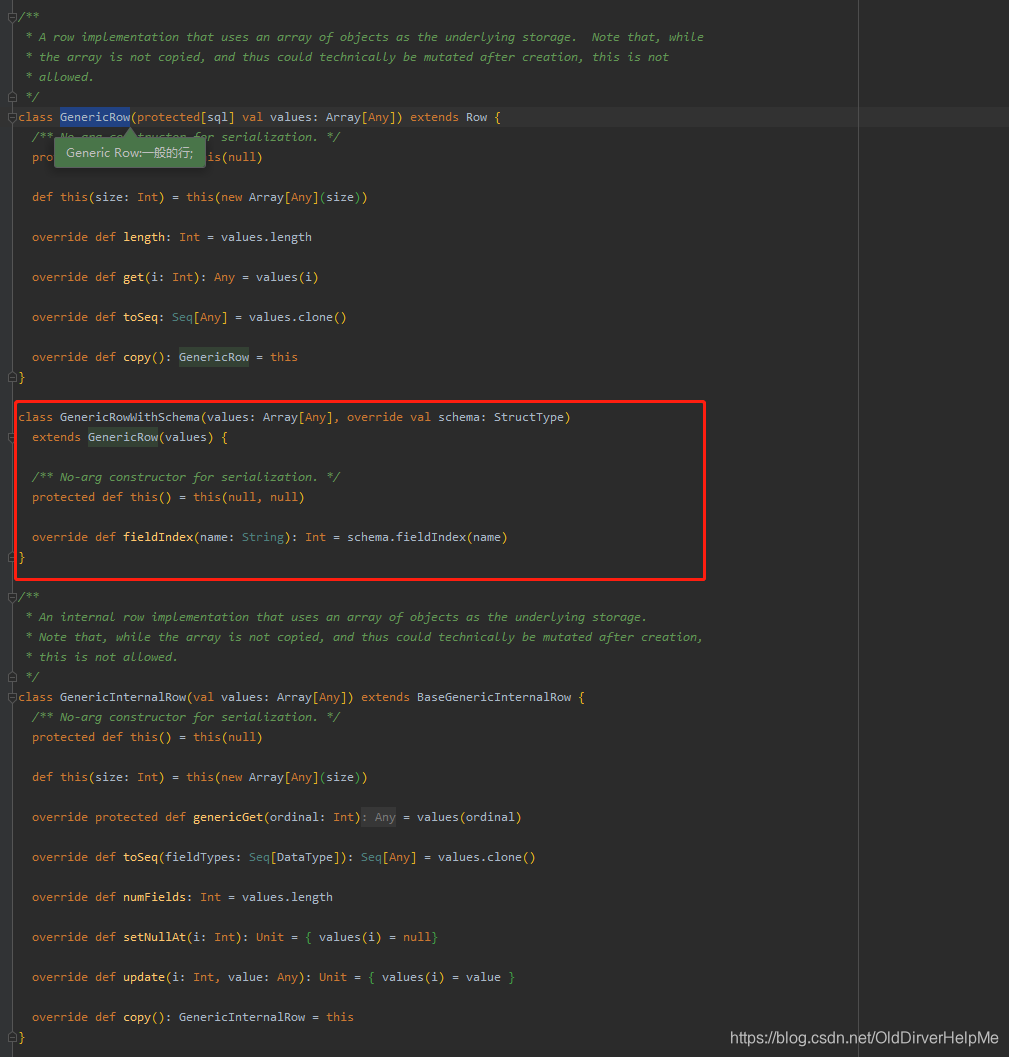Click the "get" method name in "get(i: Int)"
Image resolution: width=1009 pixels, height=1057 pixels.
coord(133,277)
